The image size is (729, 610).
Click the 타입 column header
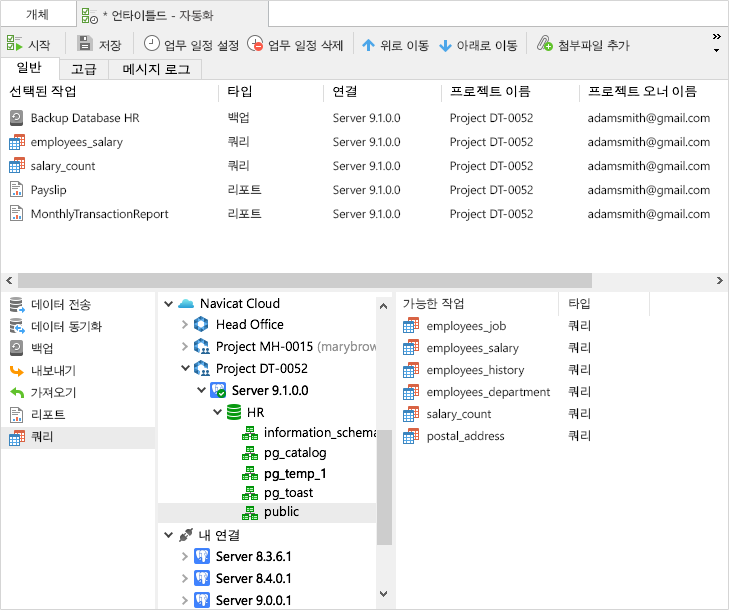(240, 92)
